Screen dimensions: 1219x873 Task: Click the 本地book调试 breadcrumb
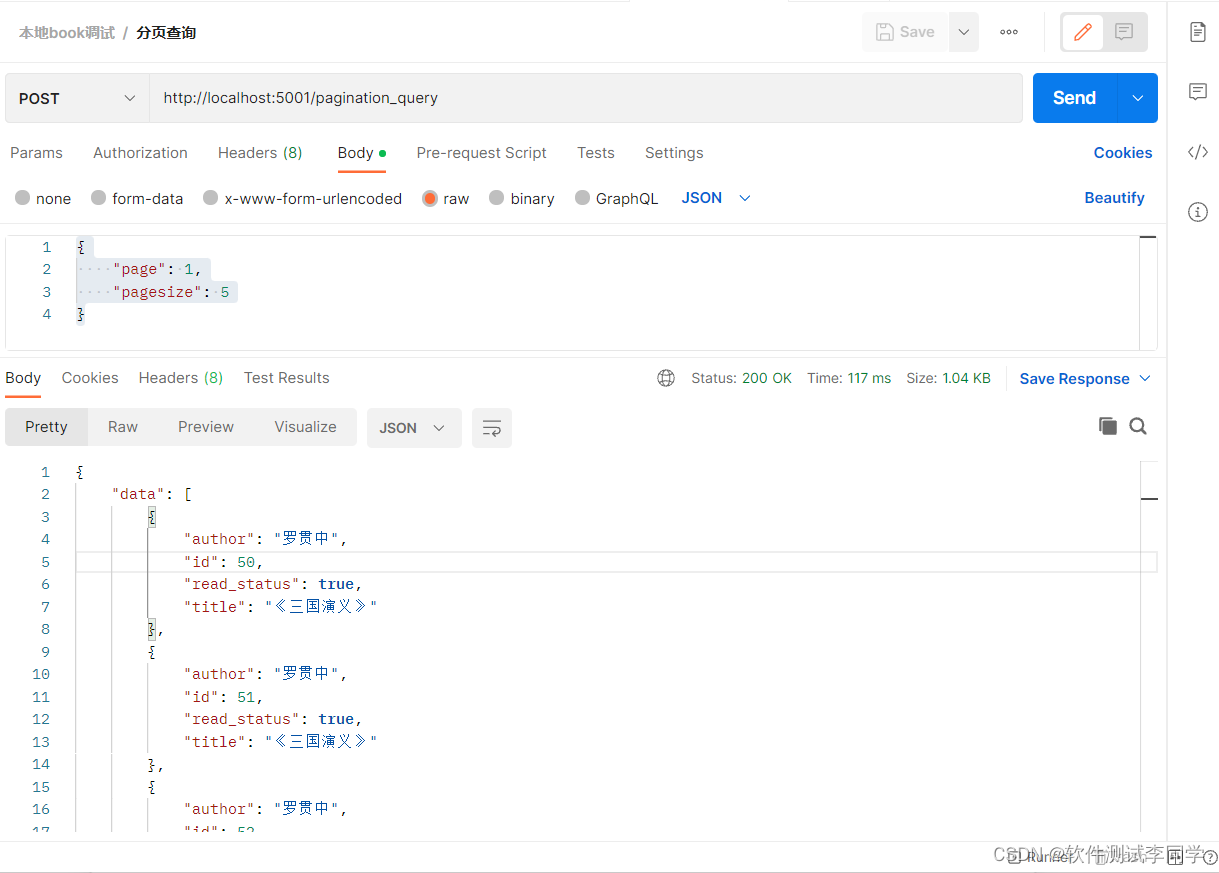tap(67, 33)
